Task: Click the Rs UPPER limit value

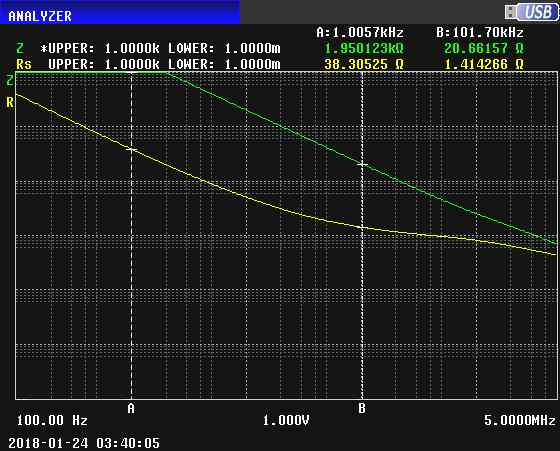Action: 132,64
